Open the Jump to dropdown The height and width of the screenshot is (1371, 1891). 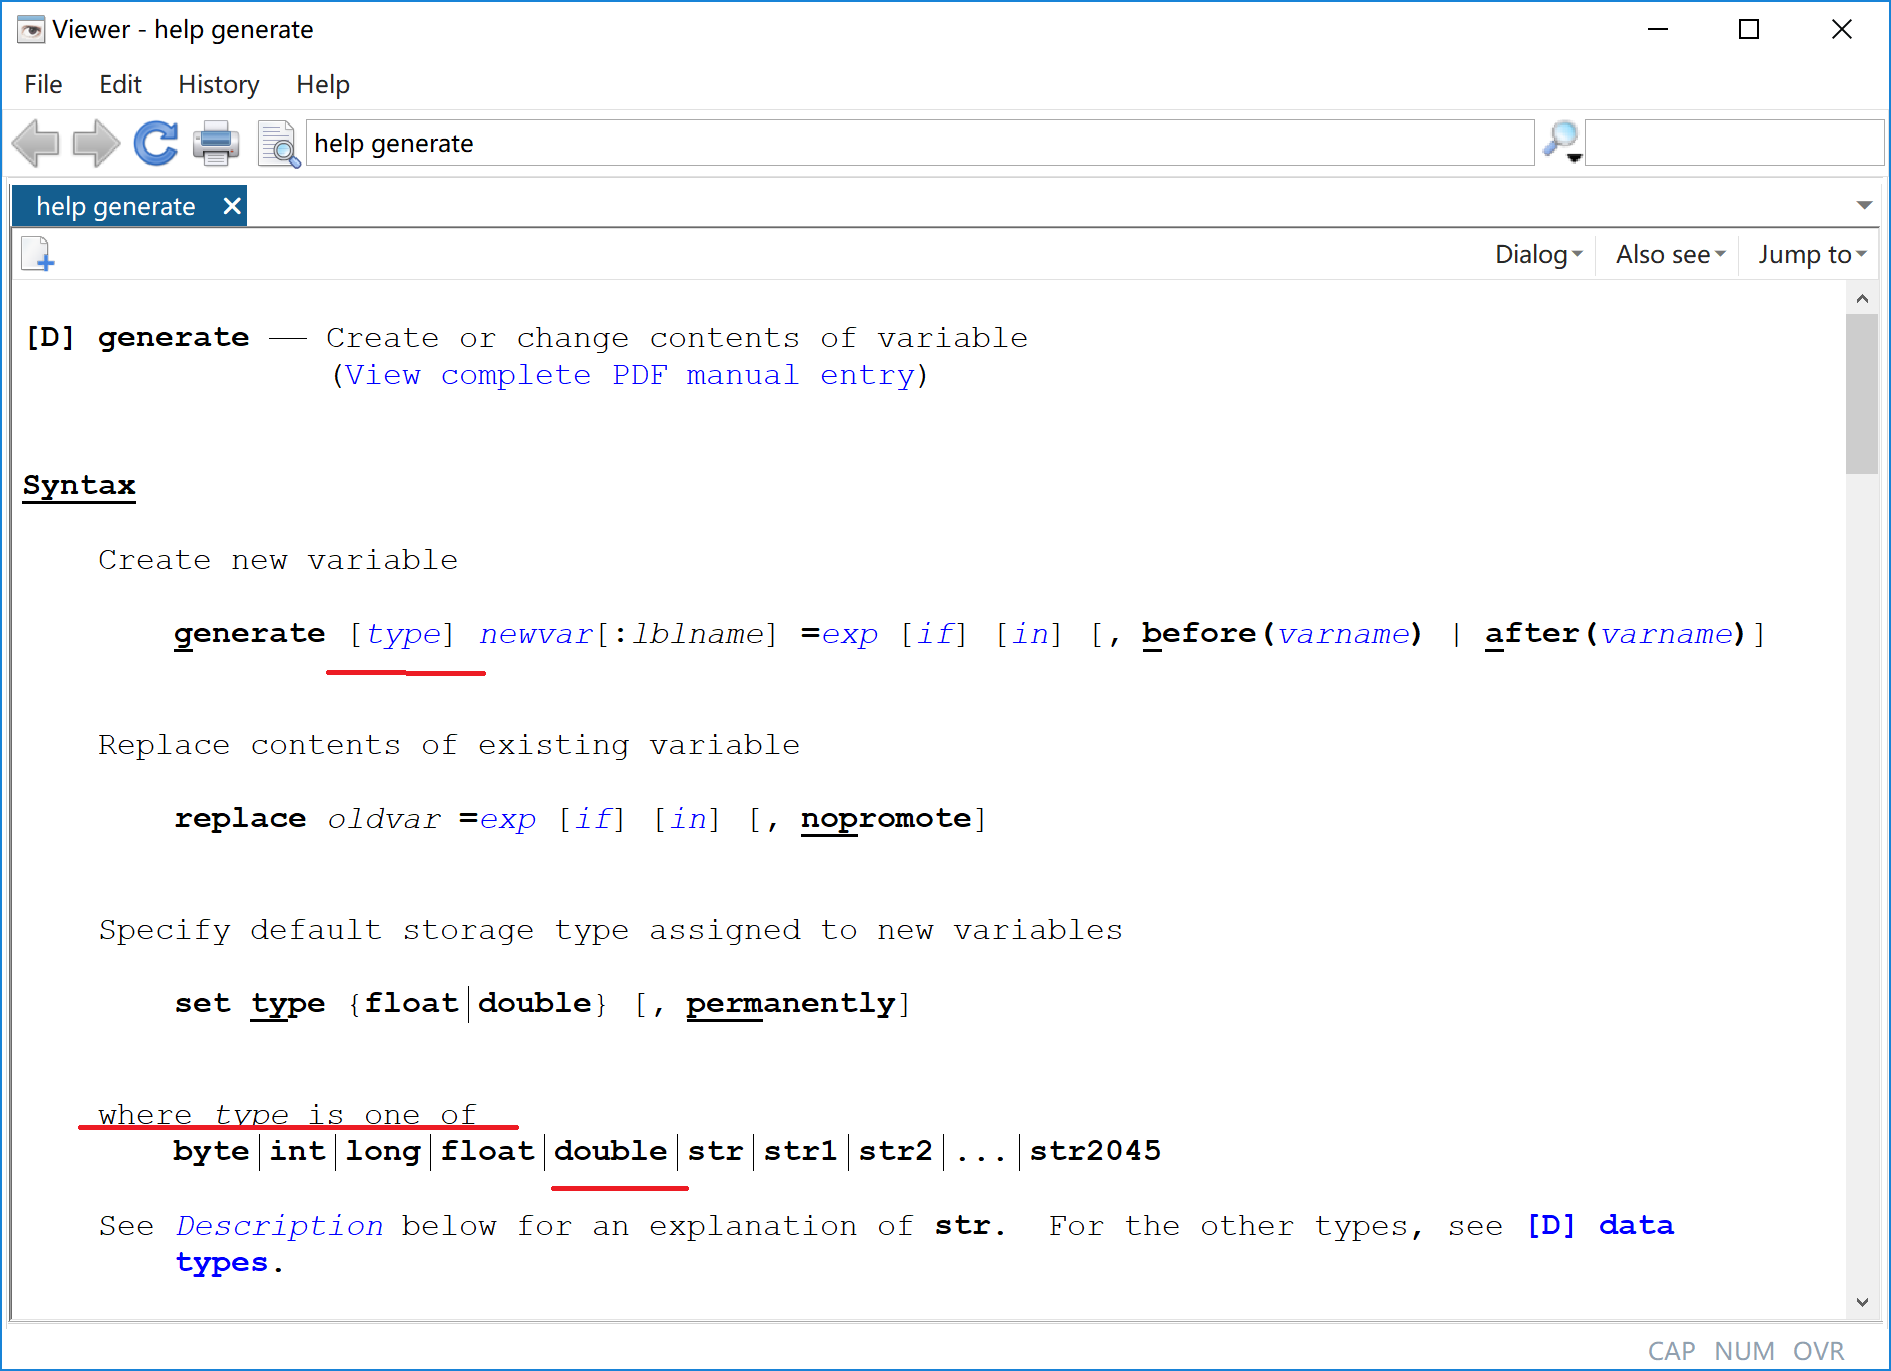click(x=1812, y=254)
